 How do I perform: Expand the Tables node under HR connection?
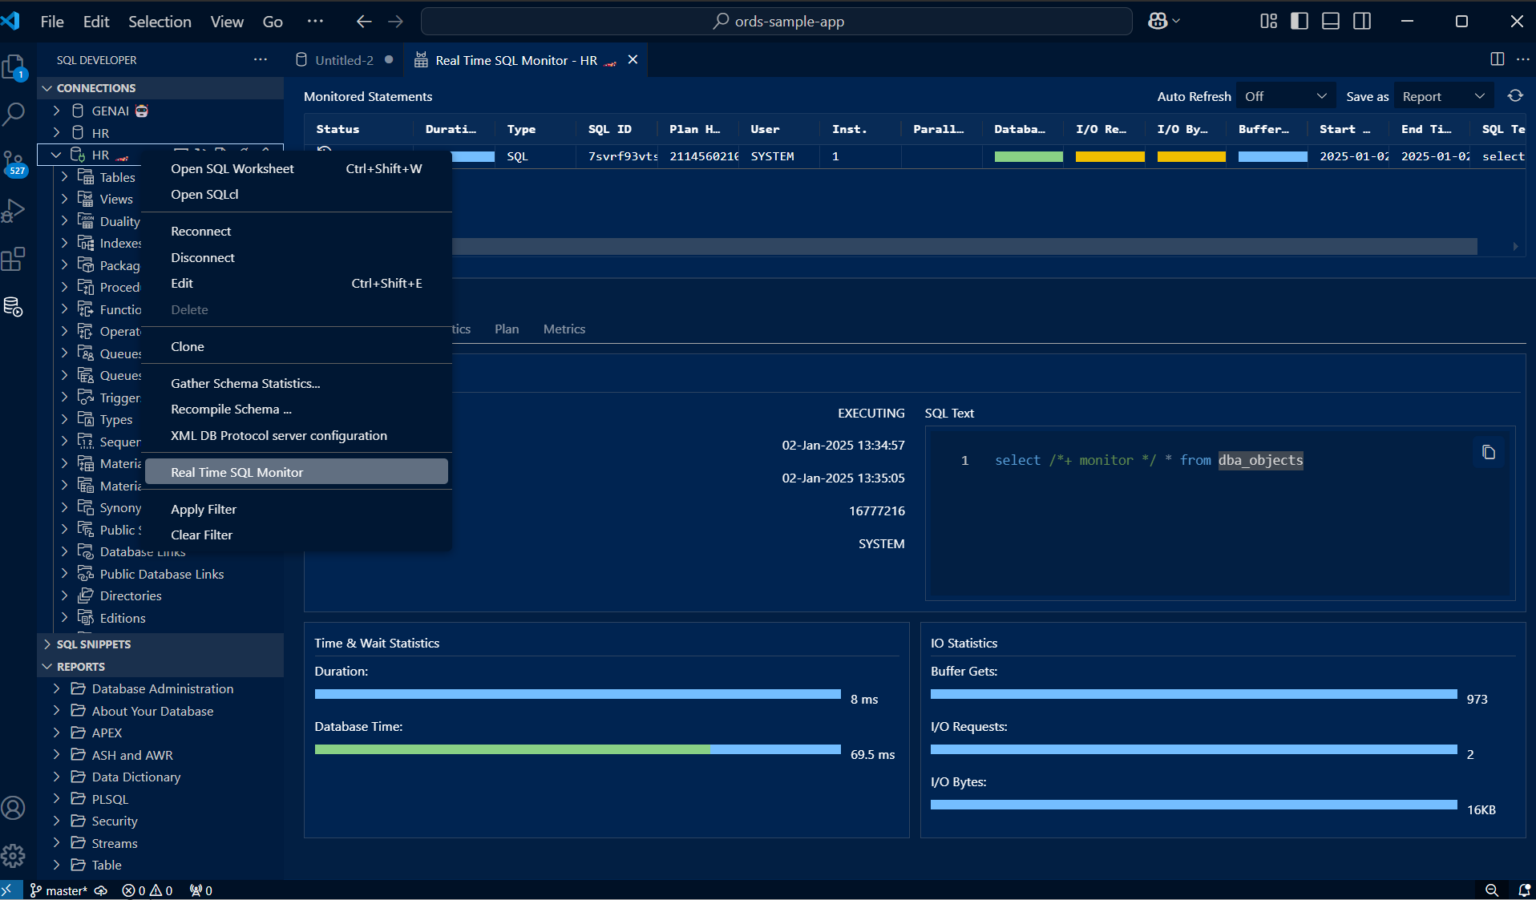tap(63, 177)
